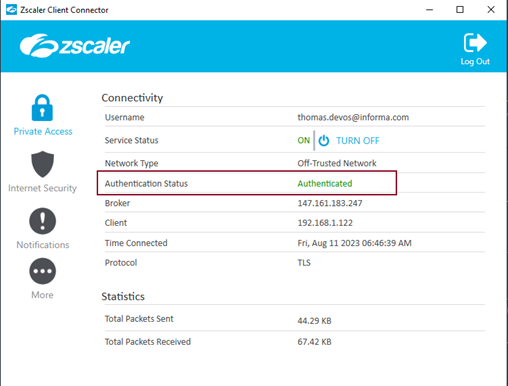Image resolution: width=508 pixels, height=386 pixels.
Task: Click the 67.42 KB packets received value
Action: (x=314, y=342)
